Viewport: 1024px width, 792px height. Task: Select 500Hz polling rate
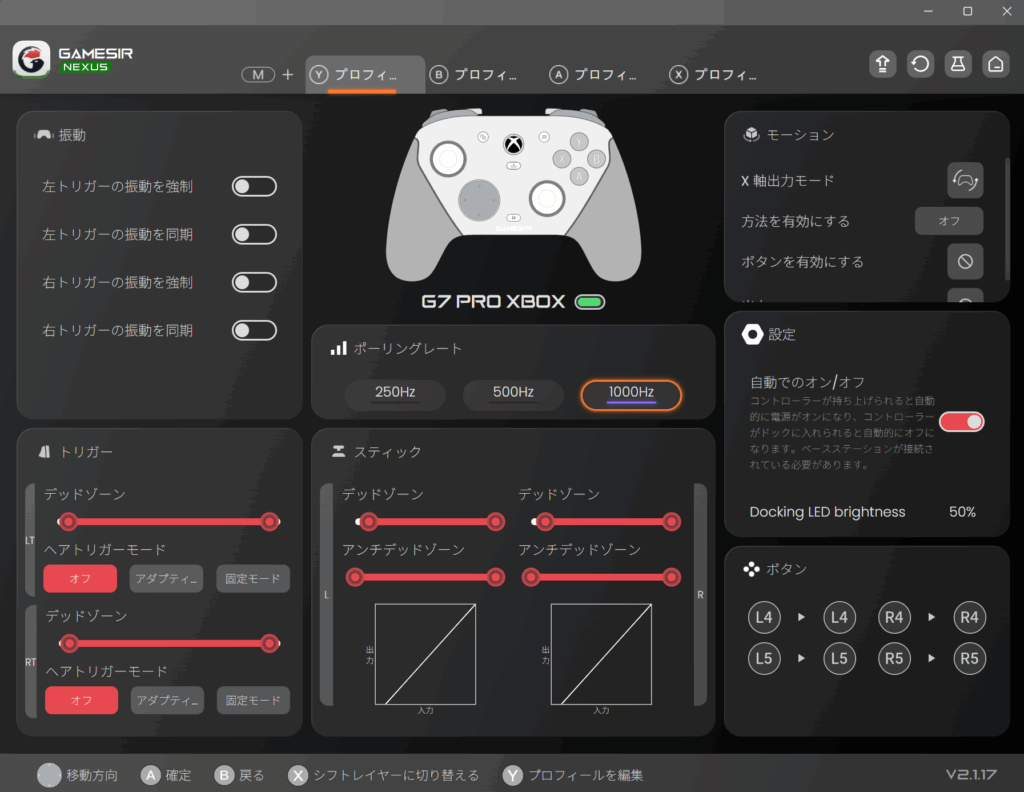(x=513, y=392)
